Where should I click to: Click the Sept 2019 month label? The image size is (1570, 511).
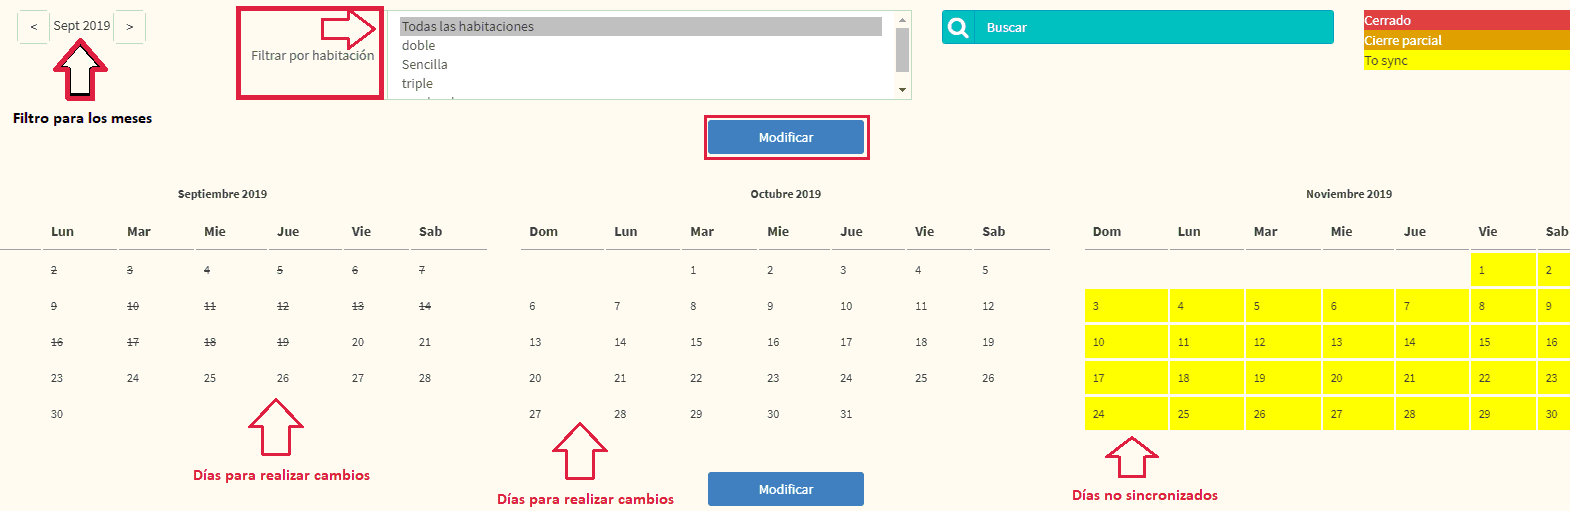pos(82,26)
